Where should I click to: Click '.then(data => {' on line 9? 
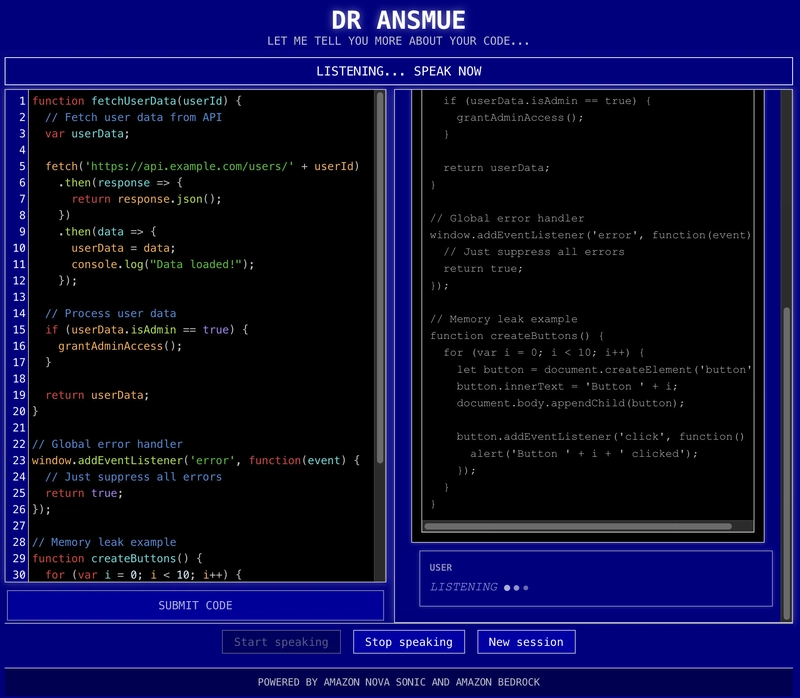tap(107, 232)
